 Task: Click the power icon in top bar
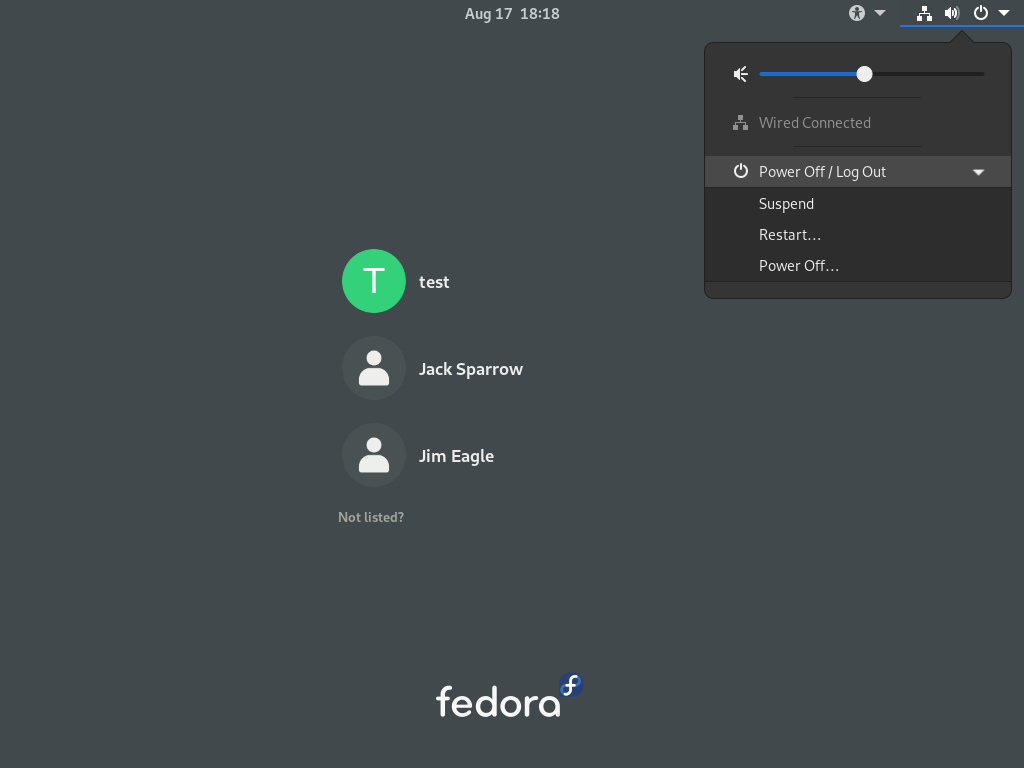[x=981, y=13]
